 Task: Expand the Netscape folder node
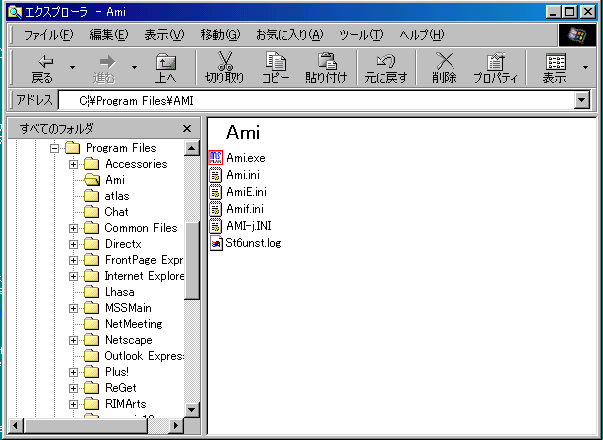pos(74,340)
